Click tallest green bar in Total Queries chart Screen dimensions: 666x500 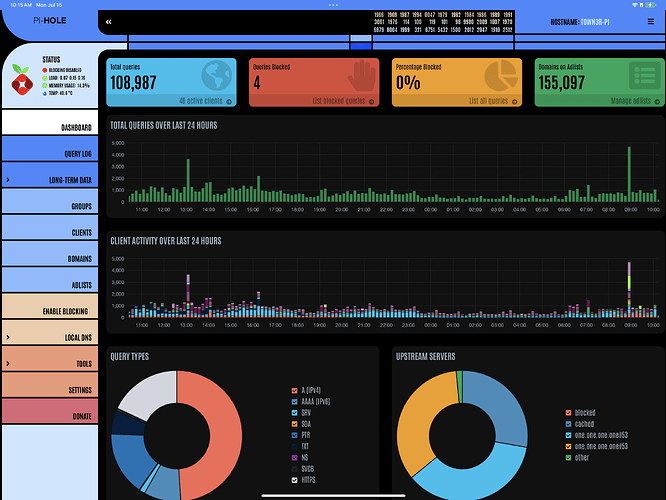click(x=629, y=177)
